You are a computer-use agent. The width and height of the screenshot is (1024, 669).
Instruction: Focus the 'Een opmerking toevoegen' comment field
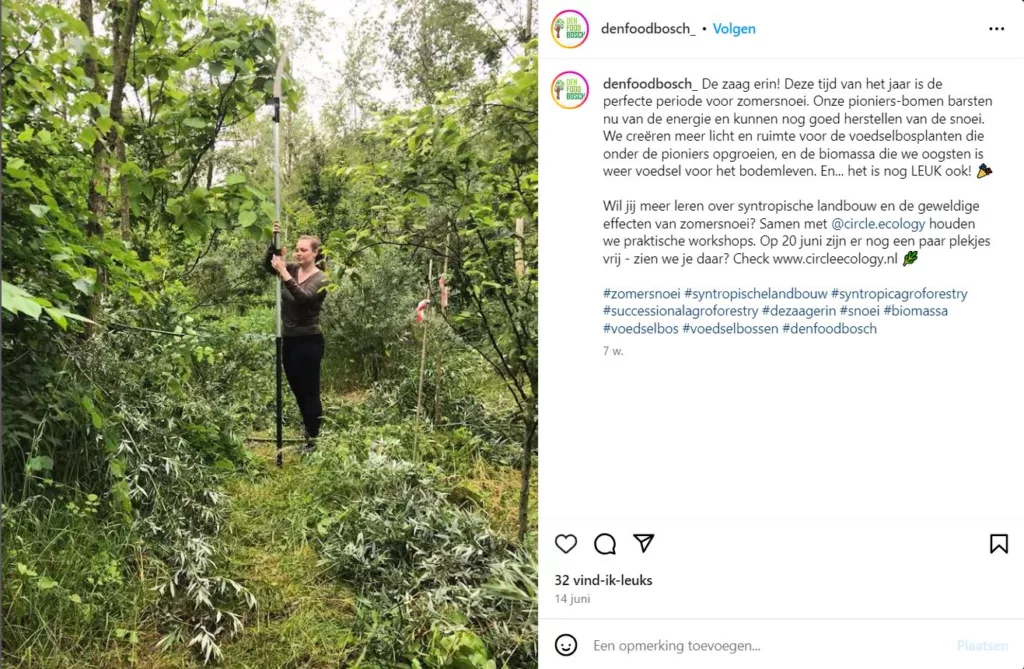click(x=771, y=645)
